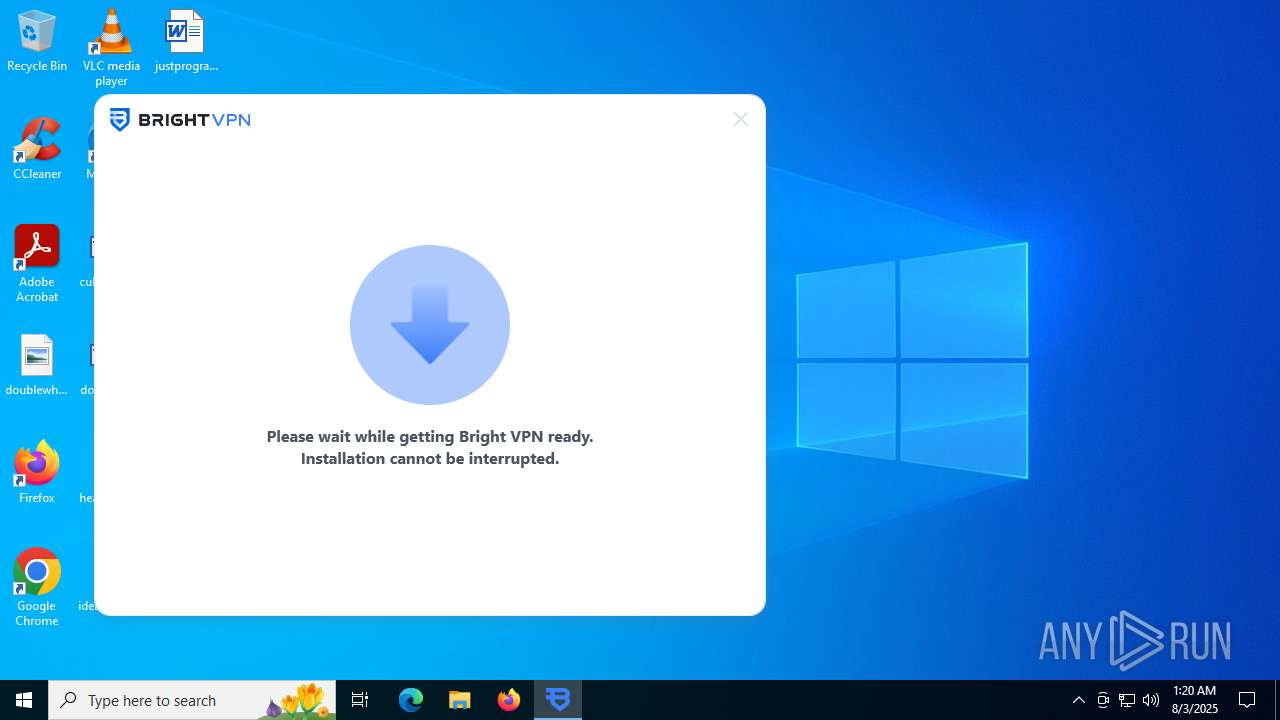Open Task View on the taskbar
This screenshot has width=1280, height=720.
360,700
